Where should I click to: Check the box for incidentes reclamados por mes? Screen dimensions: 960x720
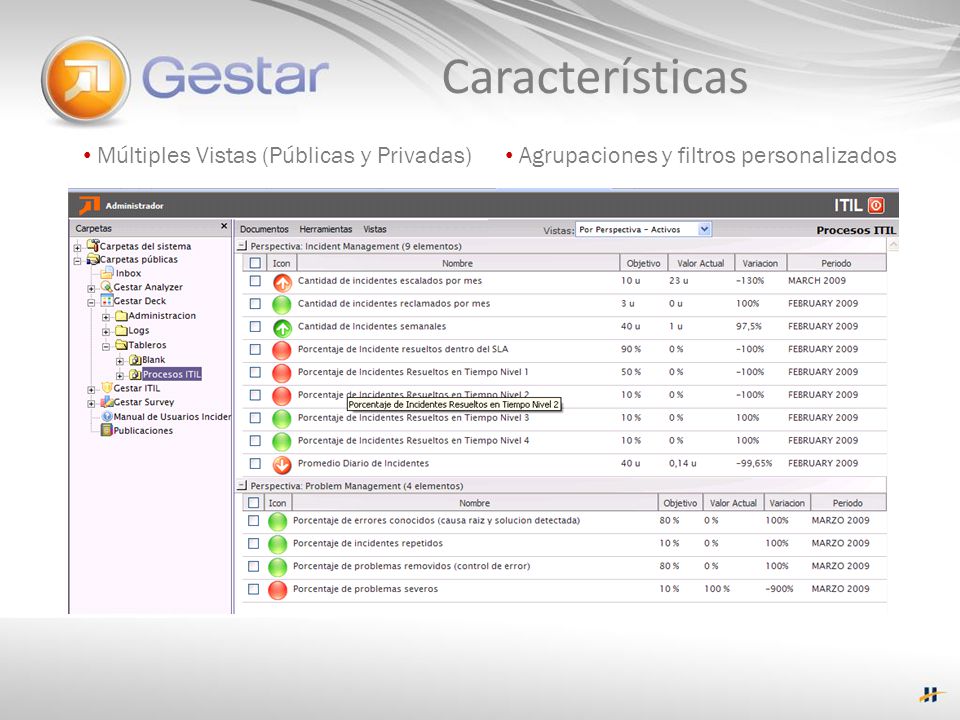click(255, 304)
